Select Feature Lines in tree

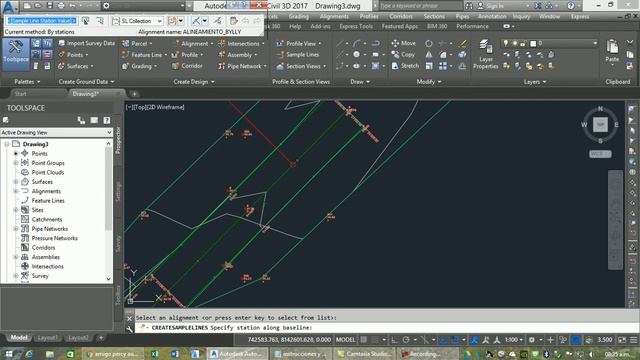click(48, 200)
